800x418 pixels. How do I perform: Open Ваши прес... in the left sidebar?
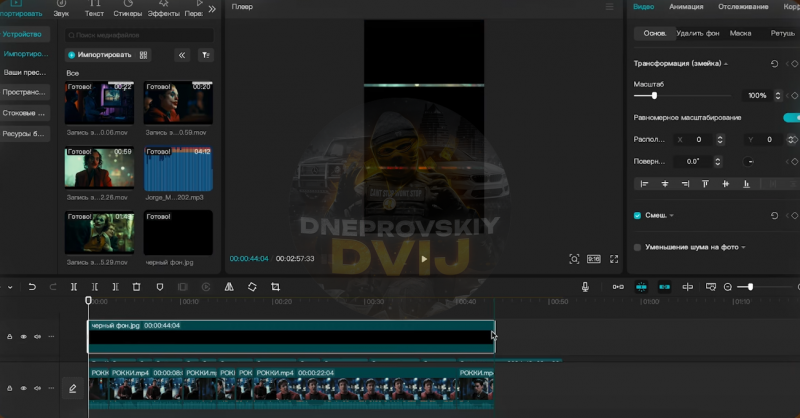(24, 72)
